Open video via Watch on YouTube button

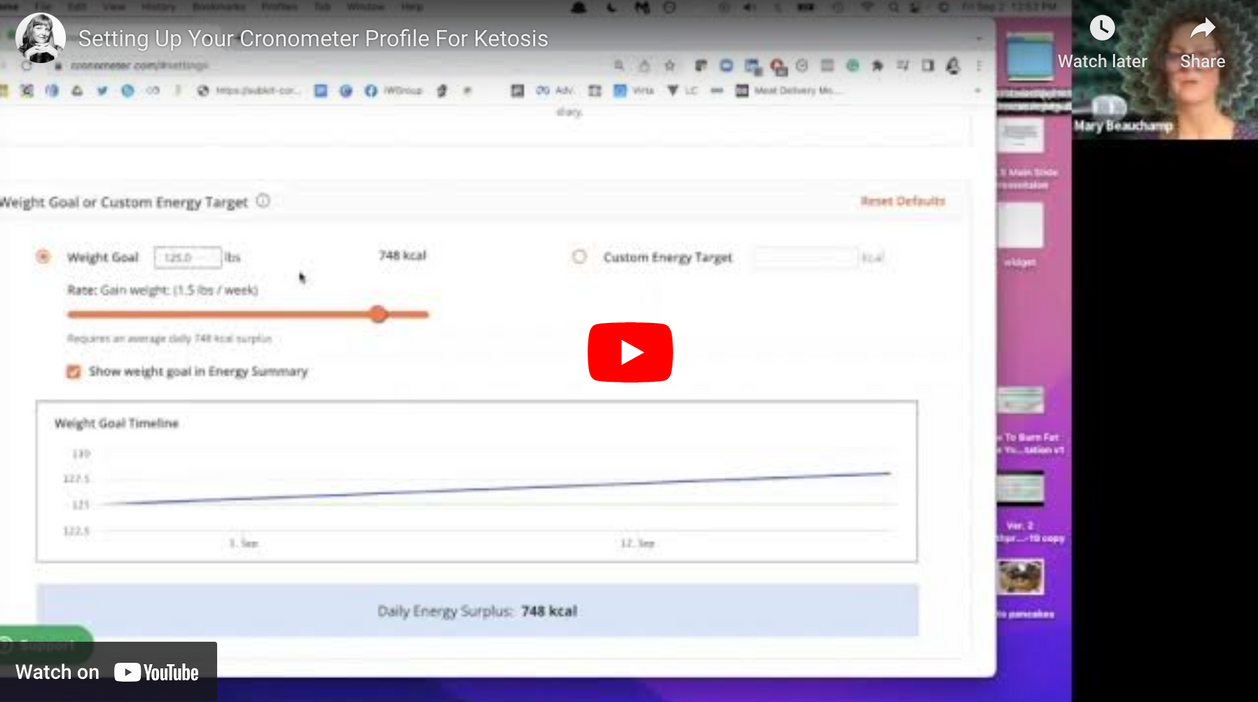point(107,672)
